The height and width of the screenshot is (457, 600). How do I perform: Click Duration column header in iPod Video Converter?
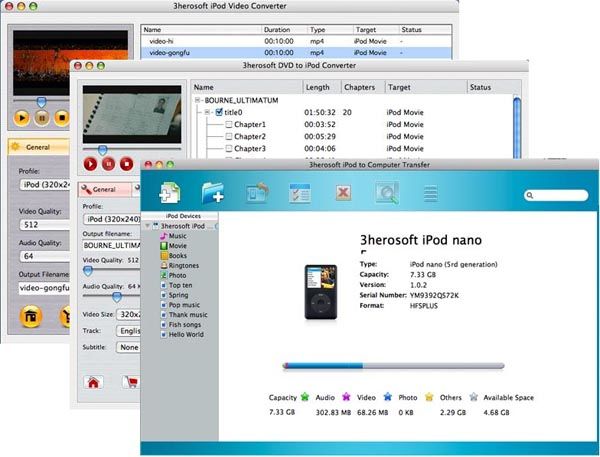pyautogui.click(x=284, y=30)
